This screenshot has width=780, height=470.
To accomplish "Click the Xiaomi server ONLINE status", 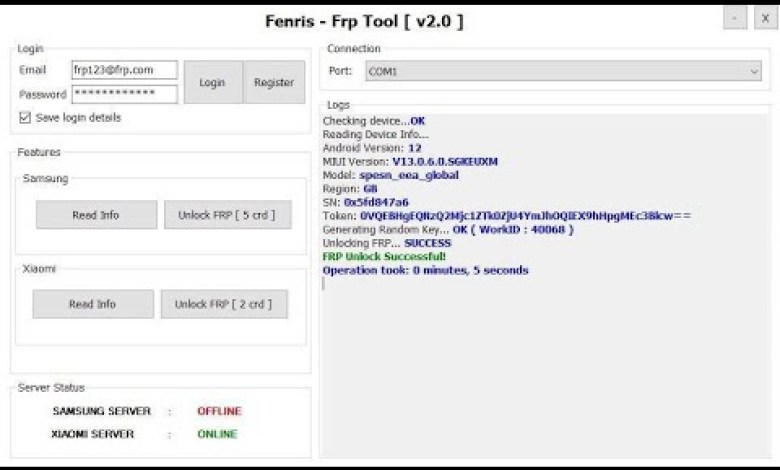I will pos(217,434).
